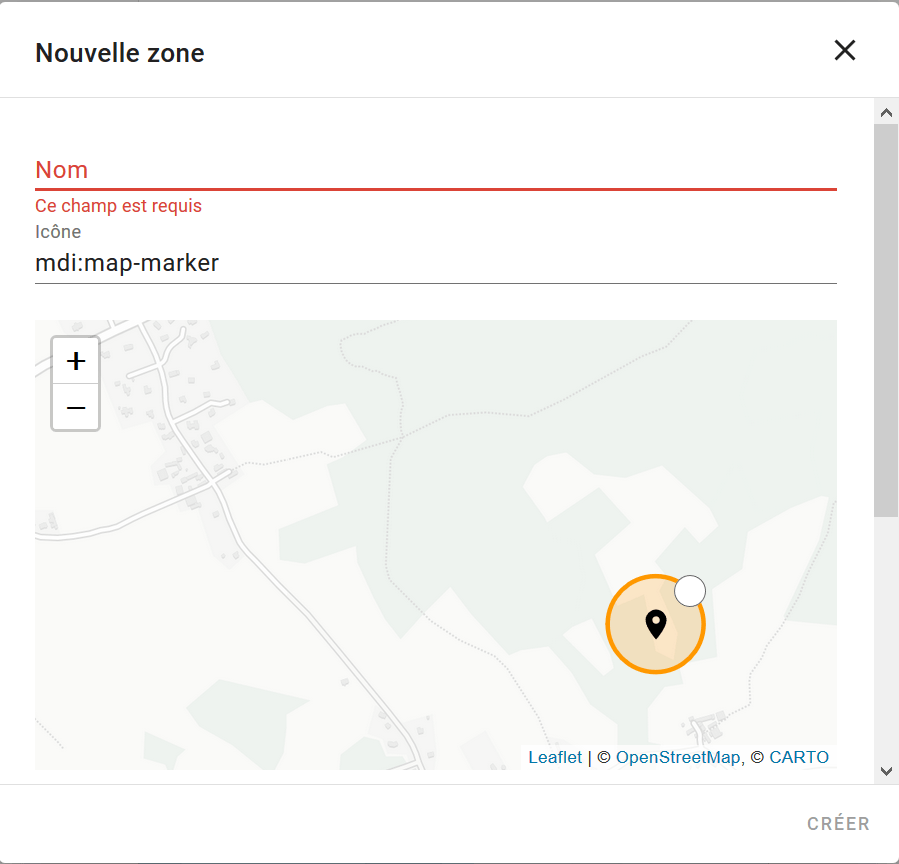899x864 pixels.
Task: Focus the Nom text field
Action: point(436,170)
